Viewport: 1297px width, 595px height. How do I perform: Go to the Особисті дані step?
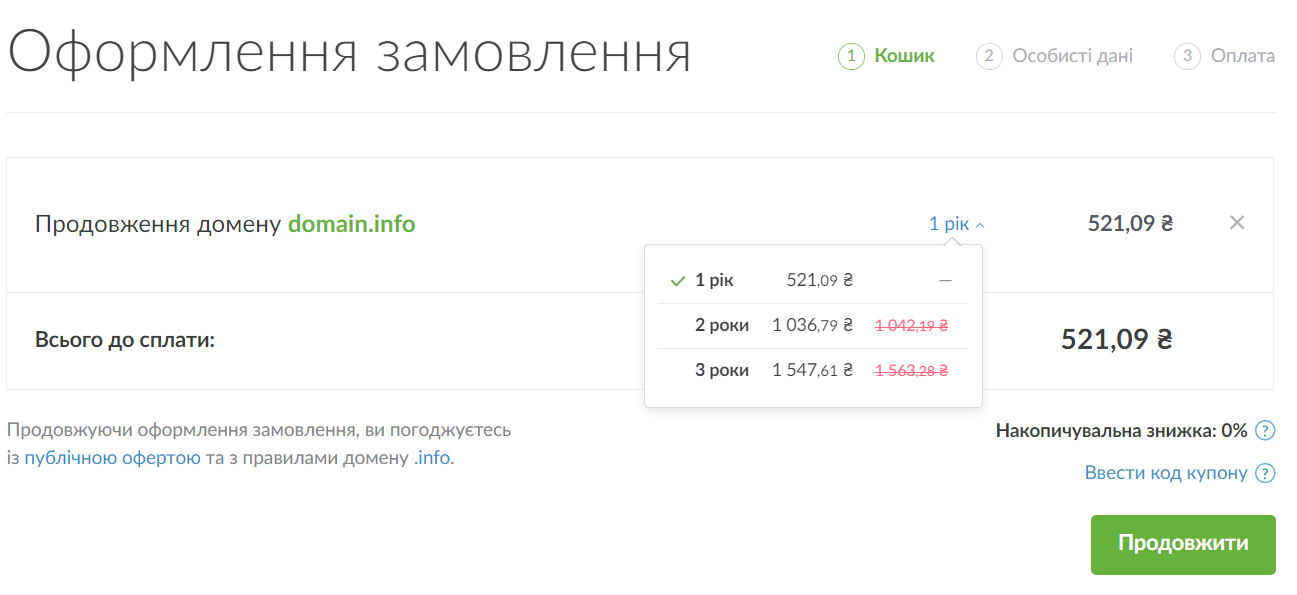pos(1072,56)
